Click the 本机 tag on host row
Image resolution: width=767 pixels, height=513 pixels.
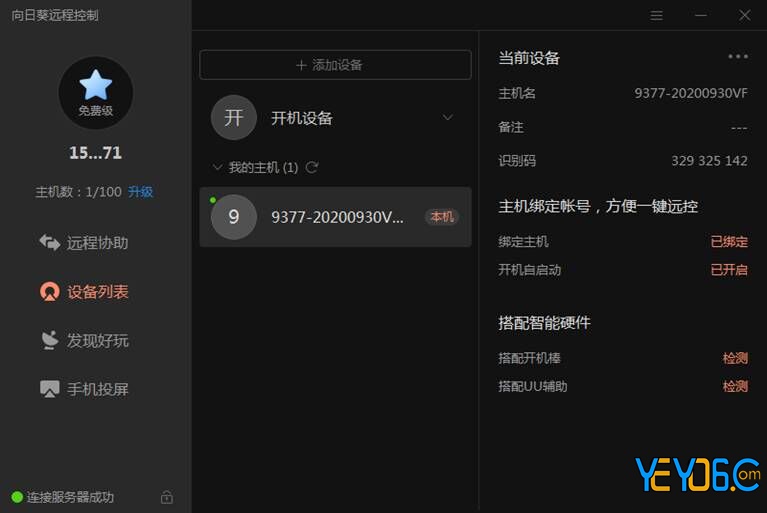[442, 217]
